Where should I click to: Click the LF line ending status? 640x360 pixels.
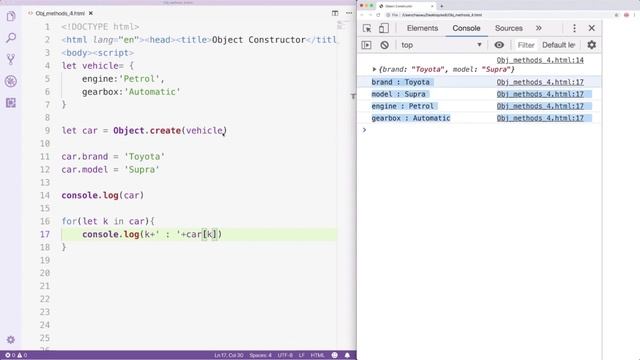click(x=301, y=355)
